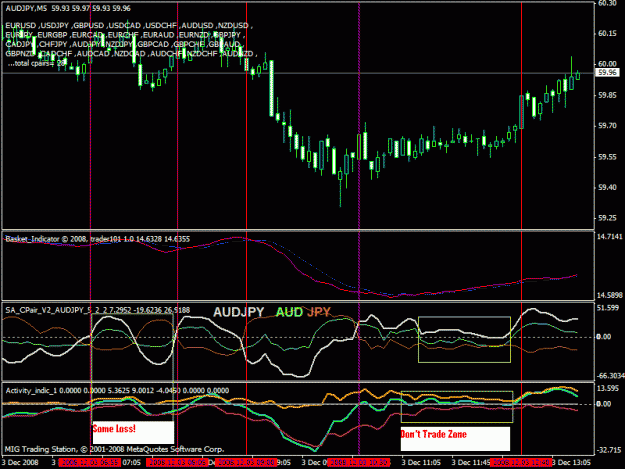Click the '3 Dec 13:05' time axis label
The height and width of the screenshot is (469, 625).
(x=571, y=462)
